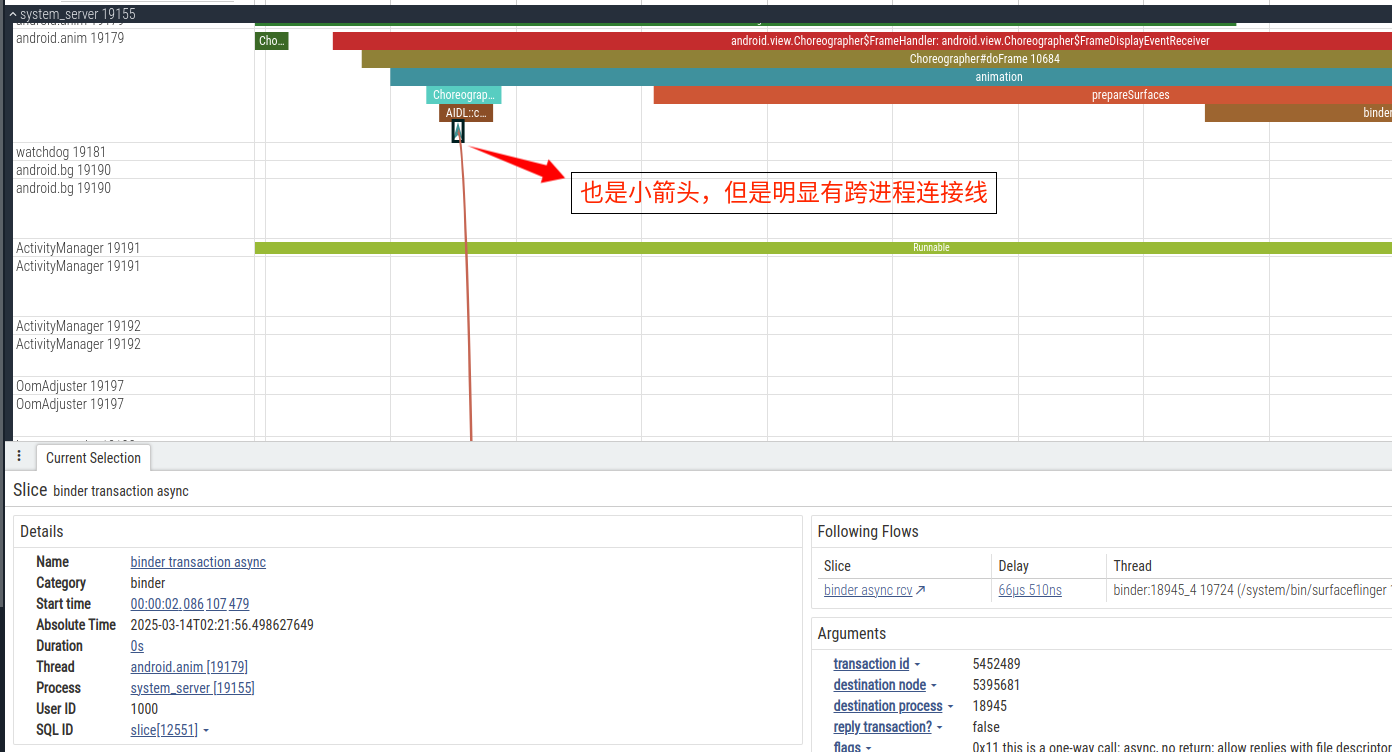This screenshot has height=752, width=1392.
Task: Click the reply transaction value false
Action: click(986, 727)
